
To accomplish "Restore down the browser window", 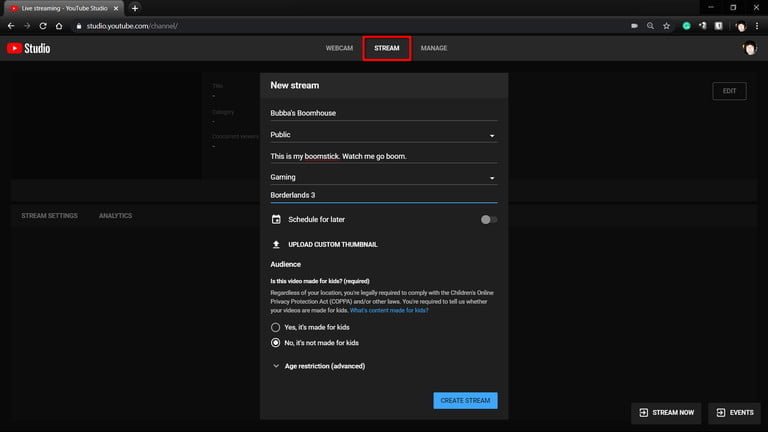I will click(x=733, y=7).
